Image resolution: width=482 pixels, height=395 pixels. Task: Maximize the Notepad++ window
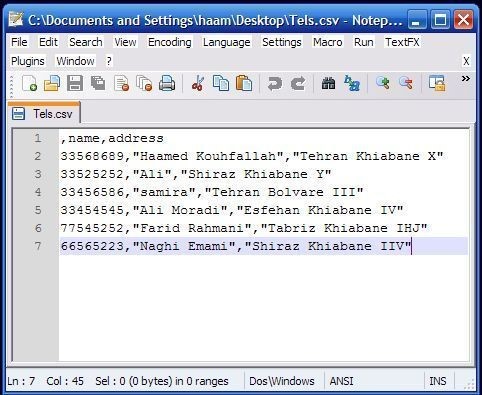440,20
